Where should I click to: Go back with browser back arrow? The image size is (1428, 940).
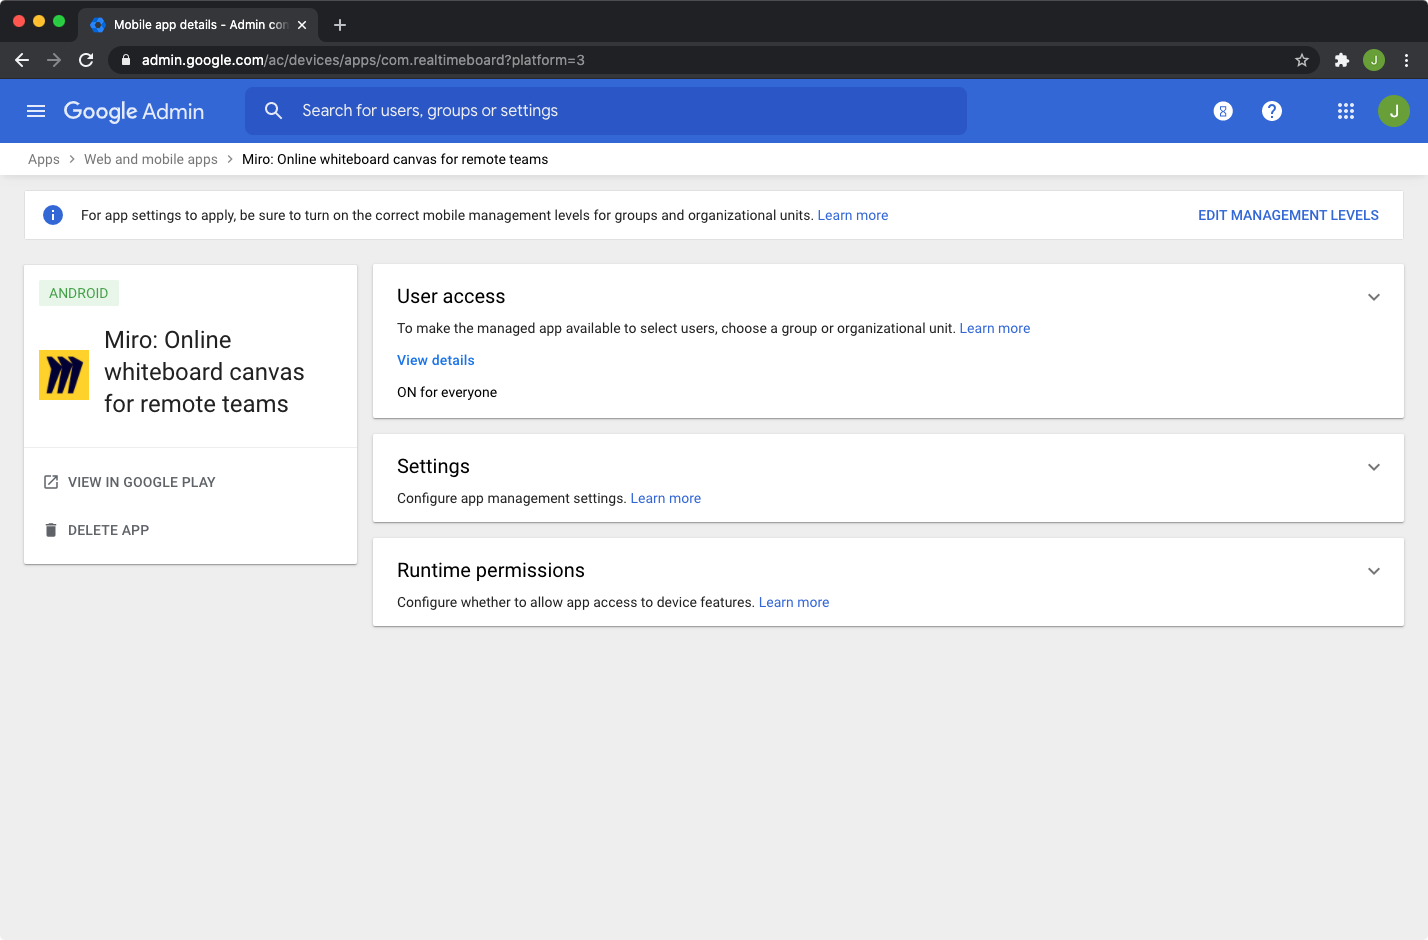(x=22, y=60)
